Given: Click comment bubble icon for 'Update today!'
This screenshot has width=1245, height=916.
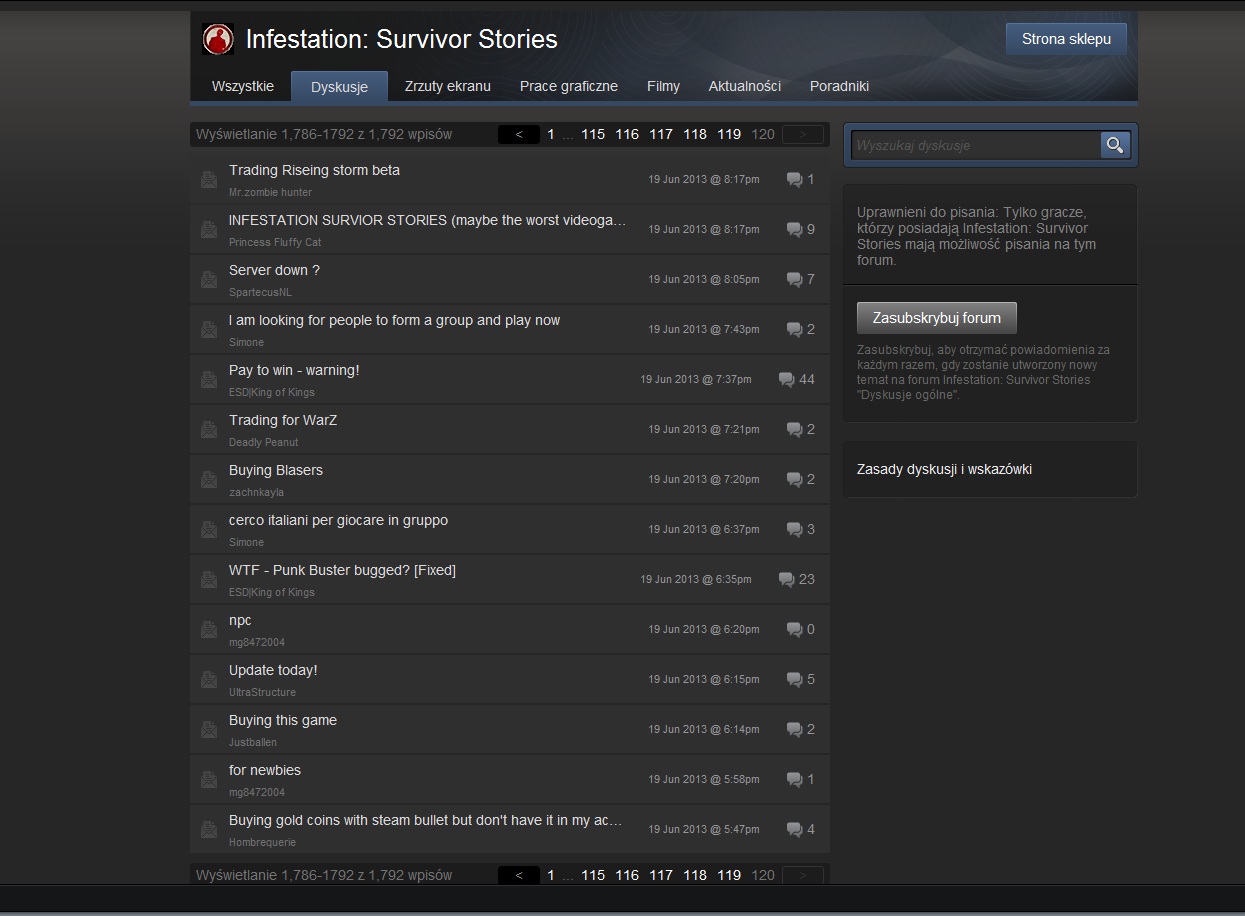Looking at the screenshot, I should [794, 680].
